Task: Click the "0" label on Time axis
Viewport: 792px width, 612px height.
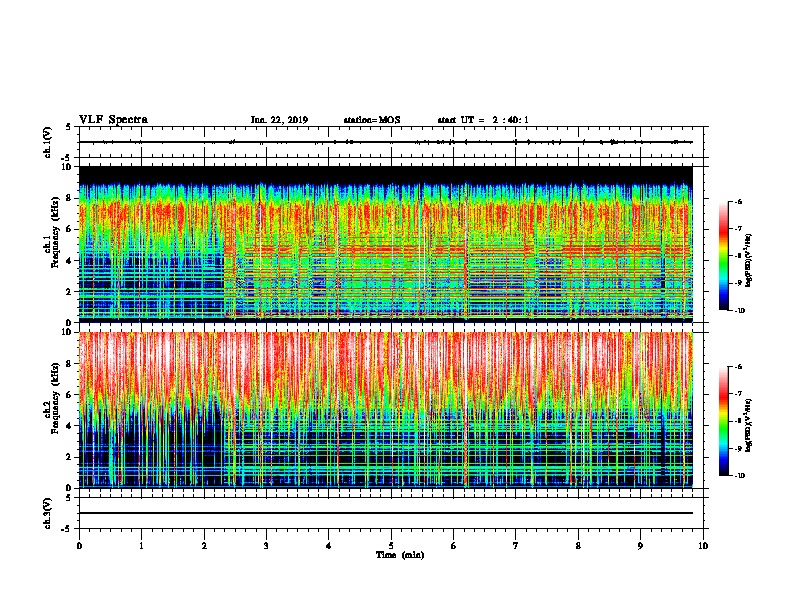Action: pyautogui.click(x=79, y=546)
